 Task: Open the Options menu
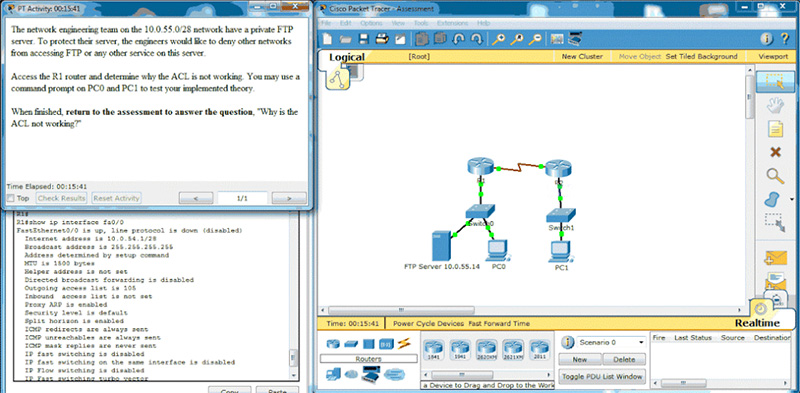371,23
